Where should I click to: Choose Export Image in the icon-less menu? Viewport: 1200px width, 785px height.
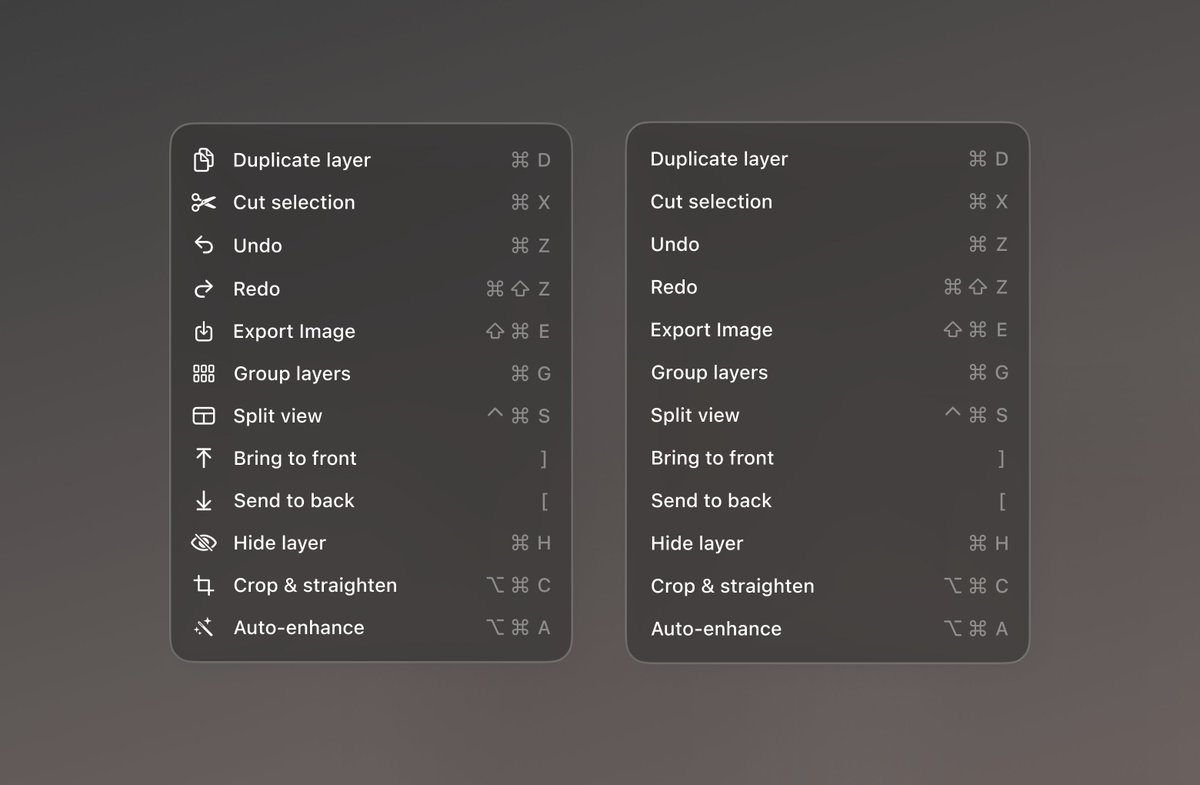click(x=828, y=330)
